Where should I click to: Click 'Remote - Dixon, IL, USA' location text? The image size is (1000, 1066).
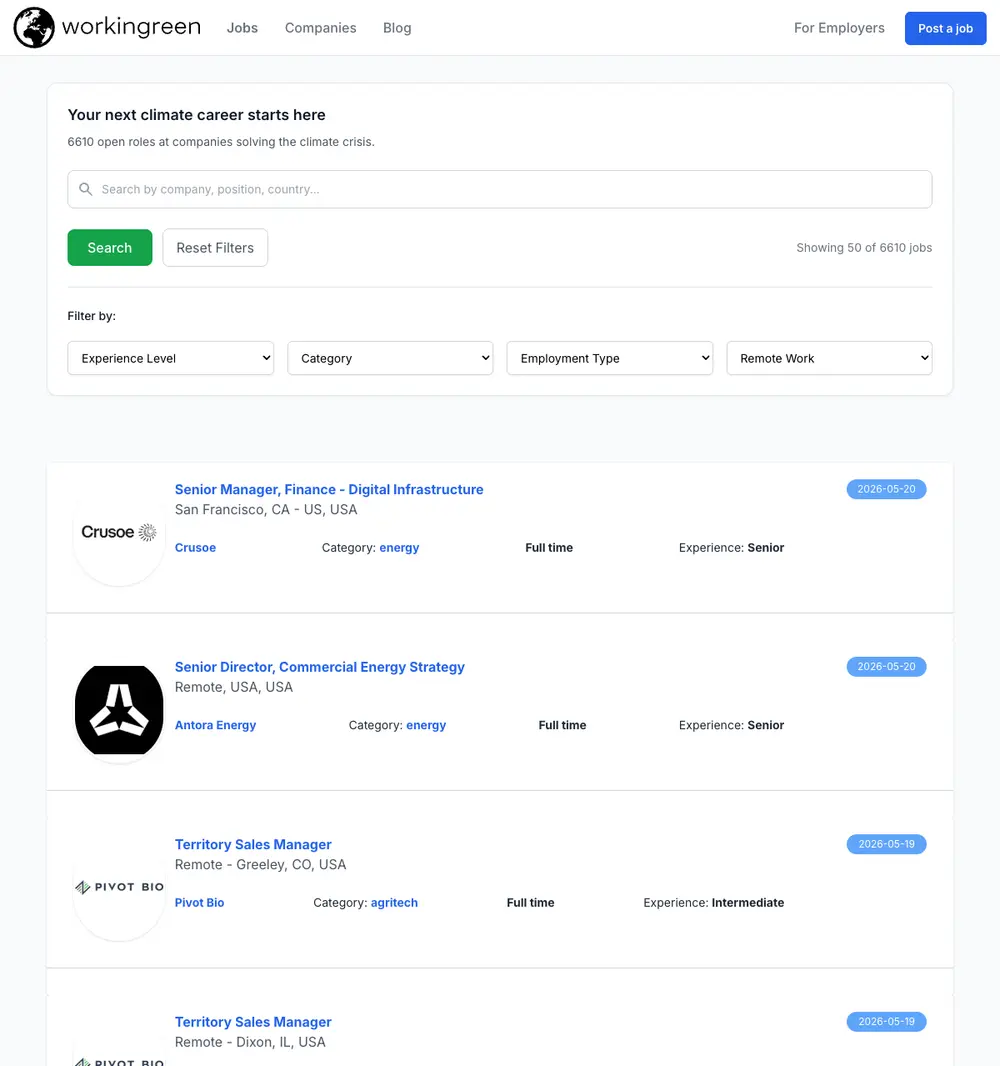250,1042
